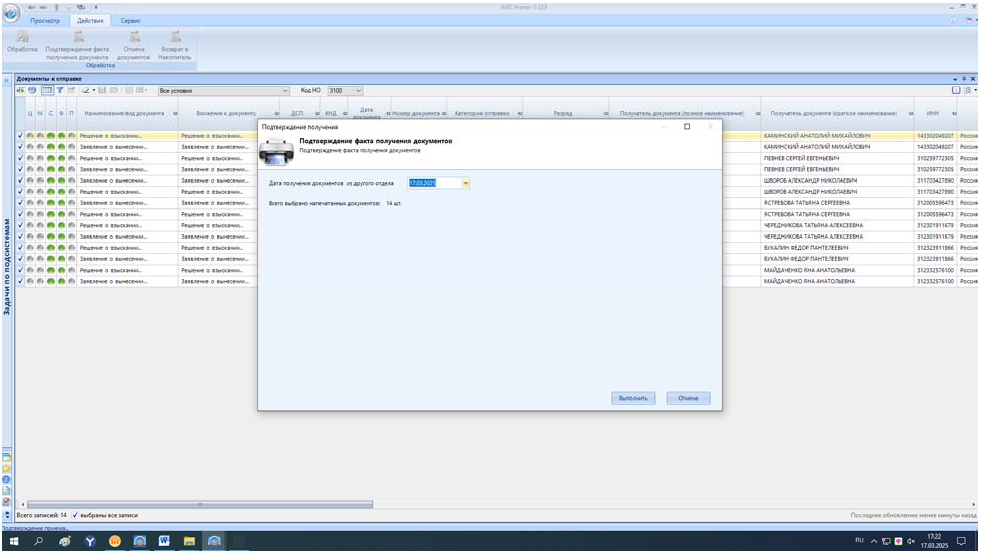
Task: Open the date picker dropdown arrow in dialog
Action: (466, 183)
